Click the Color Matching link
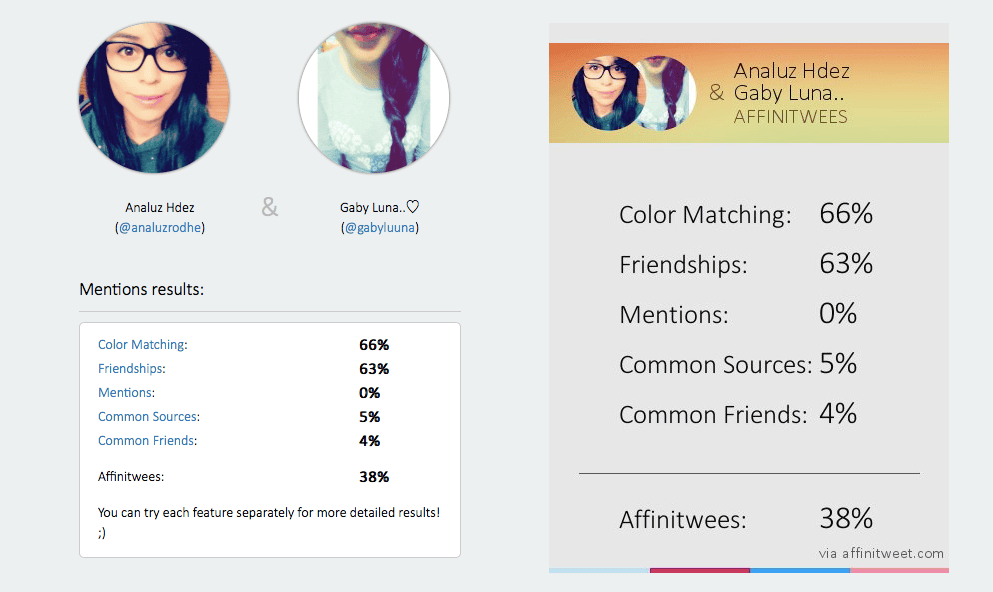The width and height of the screenshot is (993, 592). click(142, 344)
